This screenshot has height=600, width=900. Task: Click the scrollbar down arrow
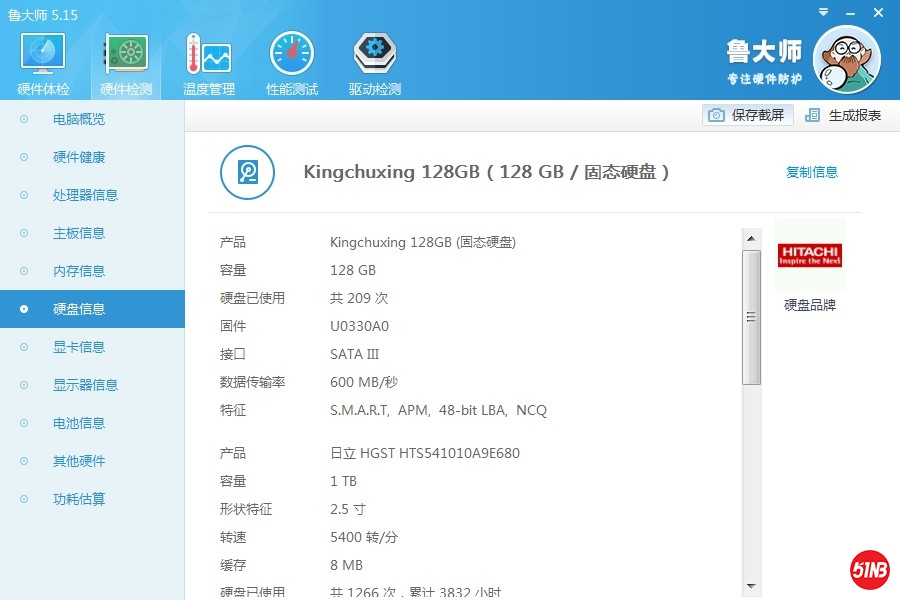click(x=751, y=586)
